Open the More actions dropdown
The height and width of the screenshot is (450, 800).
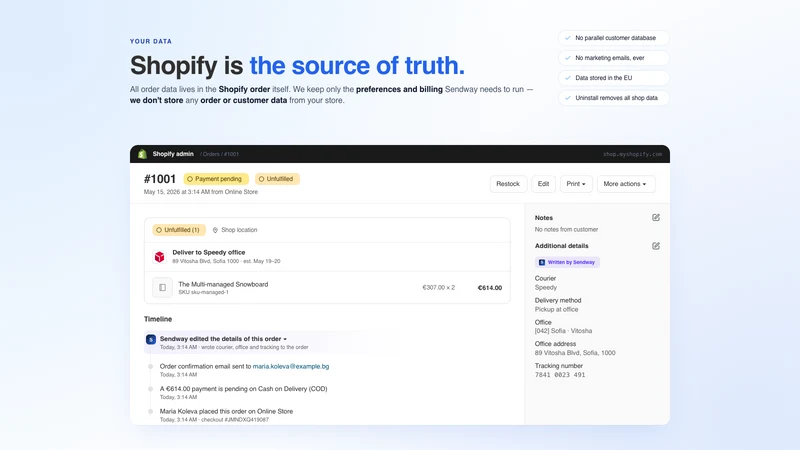click(626, 184)
